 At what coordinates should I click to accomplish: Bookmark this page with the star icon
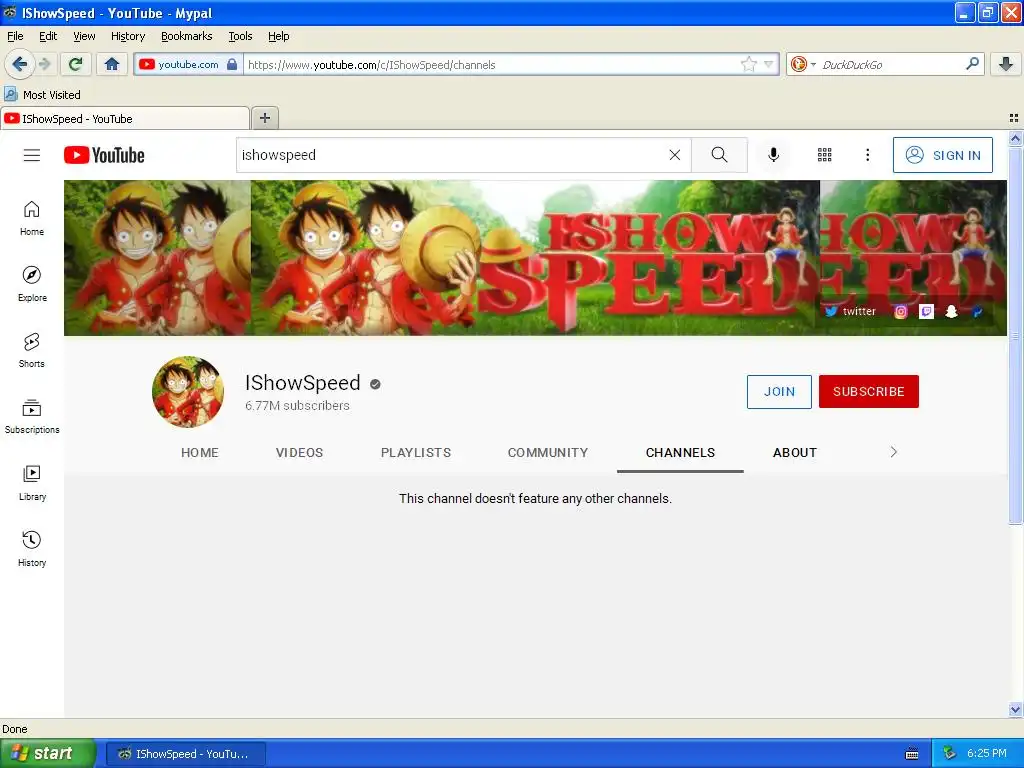coord(748,64)
